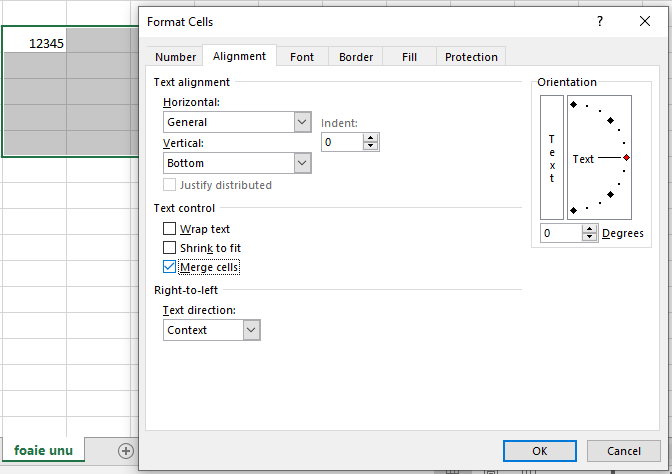The height and width of the screenshot is (474, 672).
Task: Go to the Font tab
Action: (x=302, y=57)
